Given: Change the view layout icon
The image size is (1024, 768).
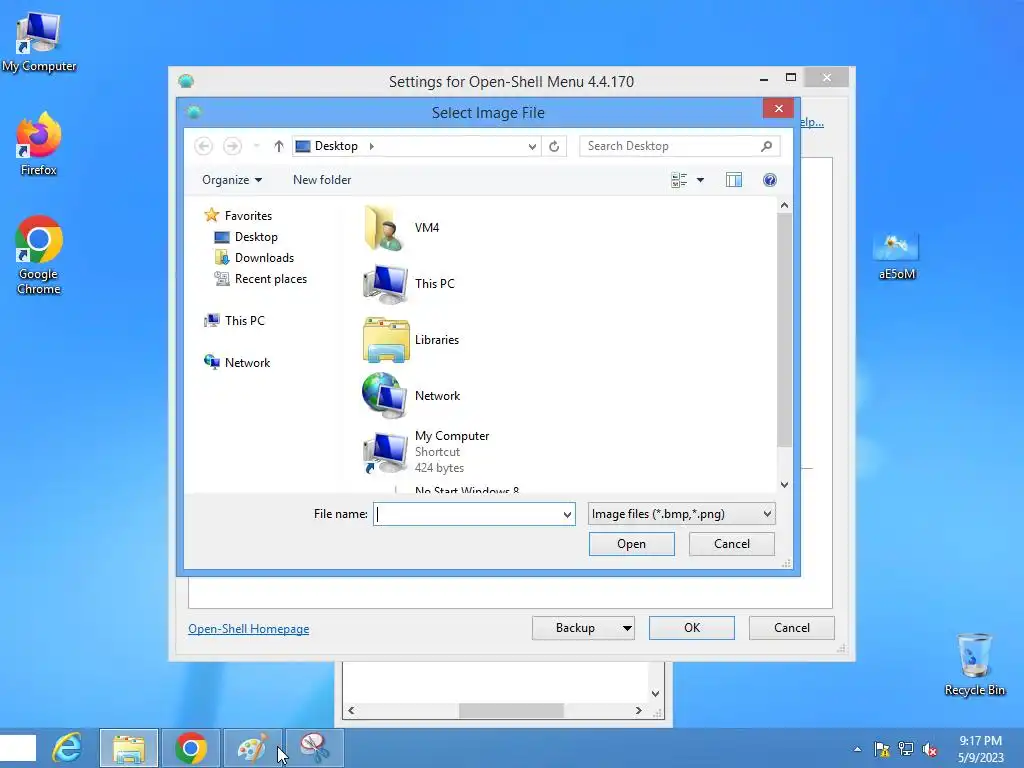Looking at the screenshot, I should 679,180.
